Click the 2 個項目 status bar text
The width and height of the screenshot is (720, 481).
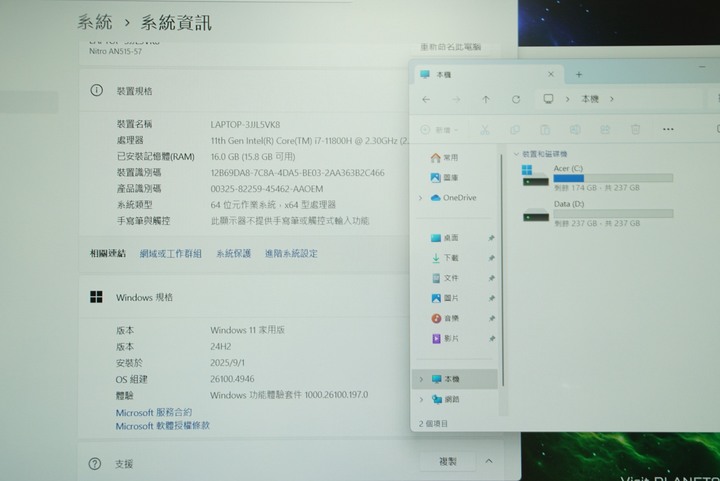coord(433,424)
